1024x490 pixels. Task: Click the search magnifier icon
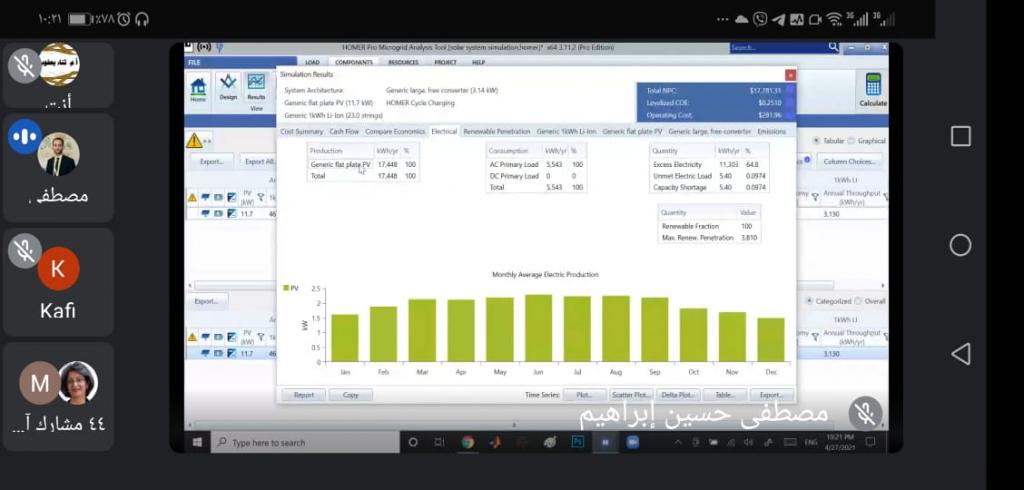point(833,47)
